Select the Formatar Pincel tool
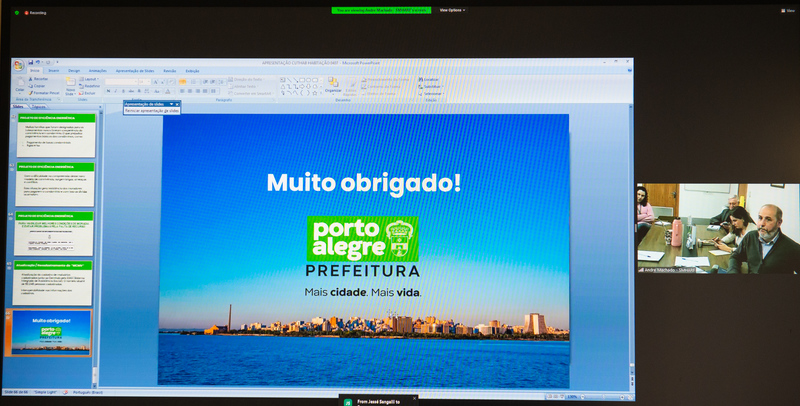 44,93
